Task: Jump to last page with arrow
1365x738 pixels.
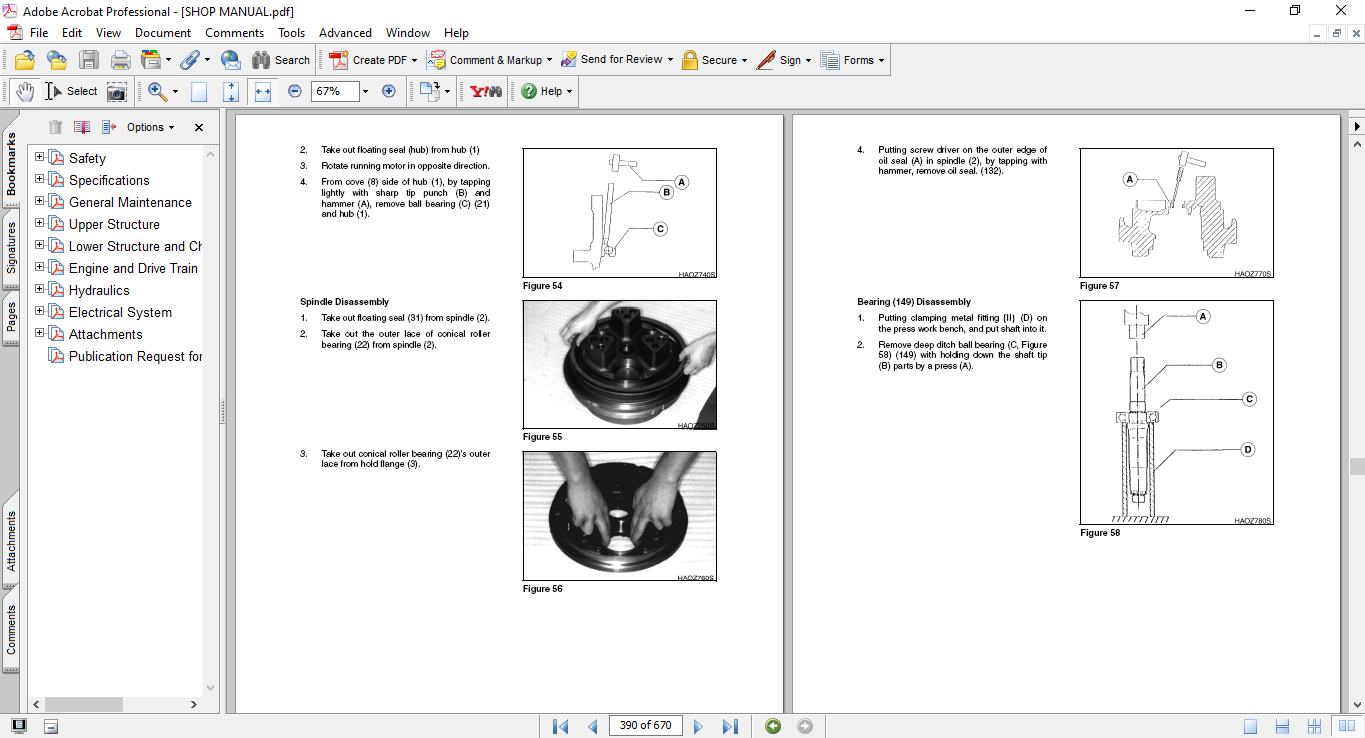Action: click(x=730, y=726)
